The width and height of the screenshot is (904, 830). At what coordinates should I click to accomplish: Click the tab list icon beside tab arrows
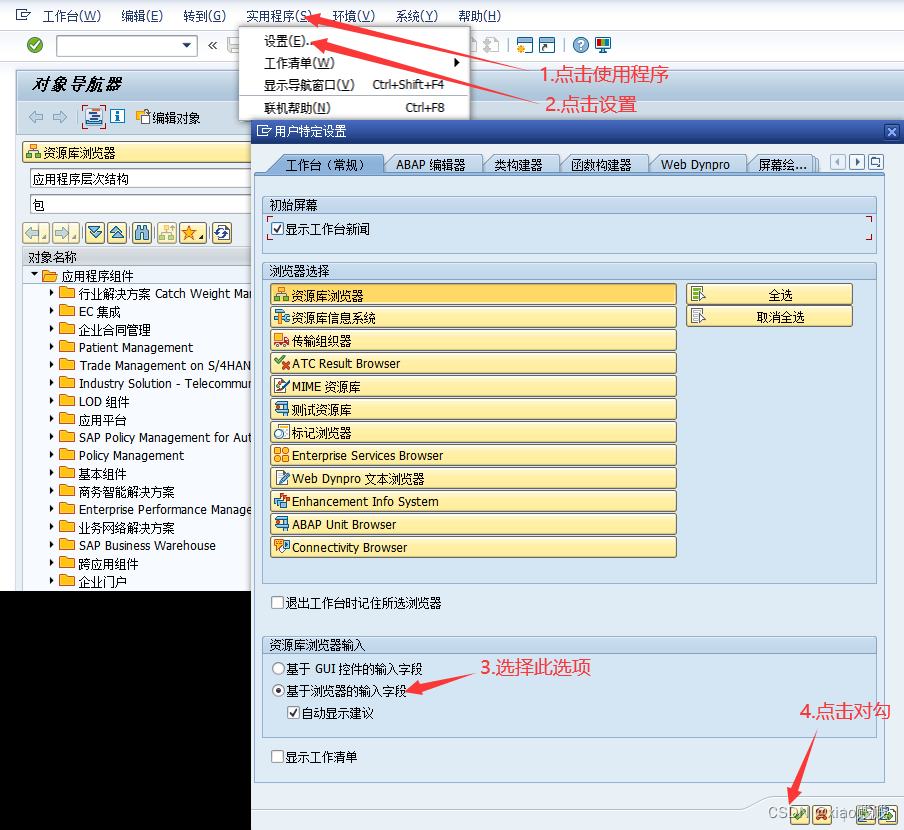point(876,163)
